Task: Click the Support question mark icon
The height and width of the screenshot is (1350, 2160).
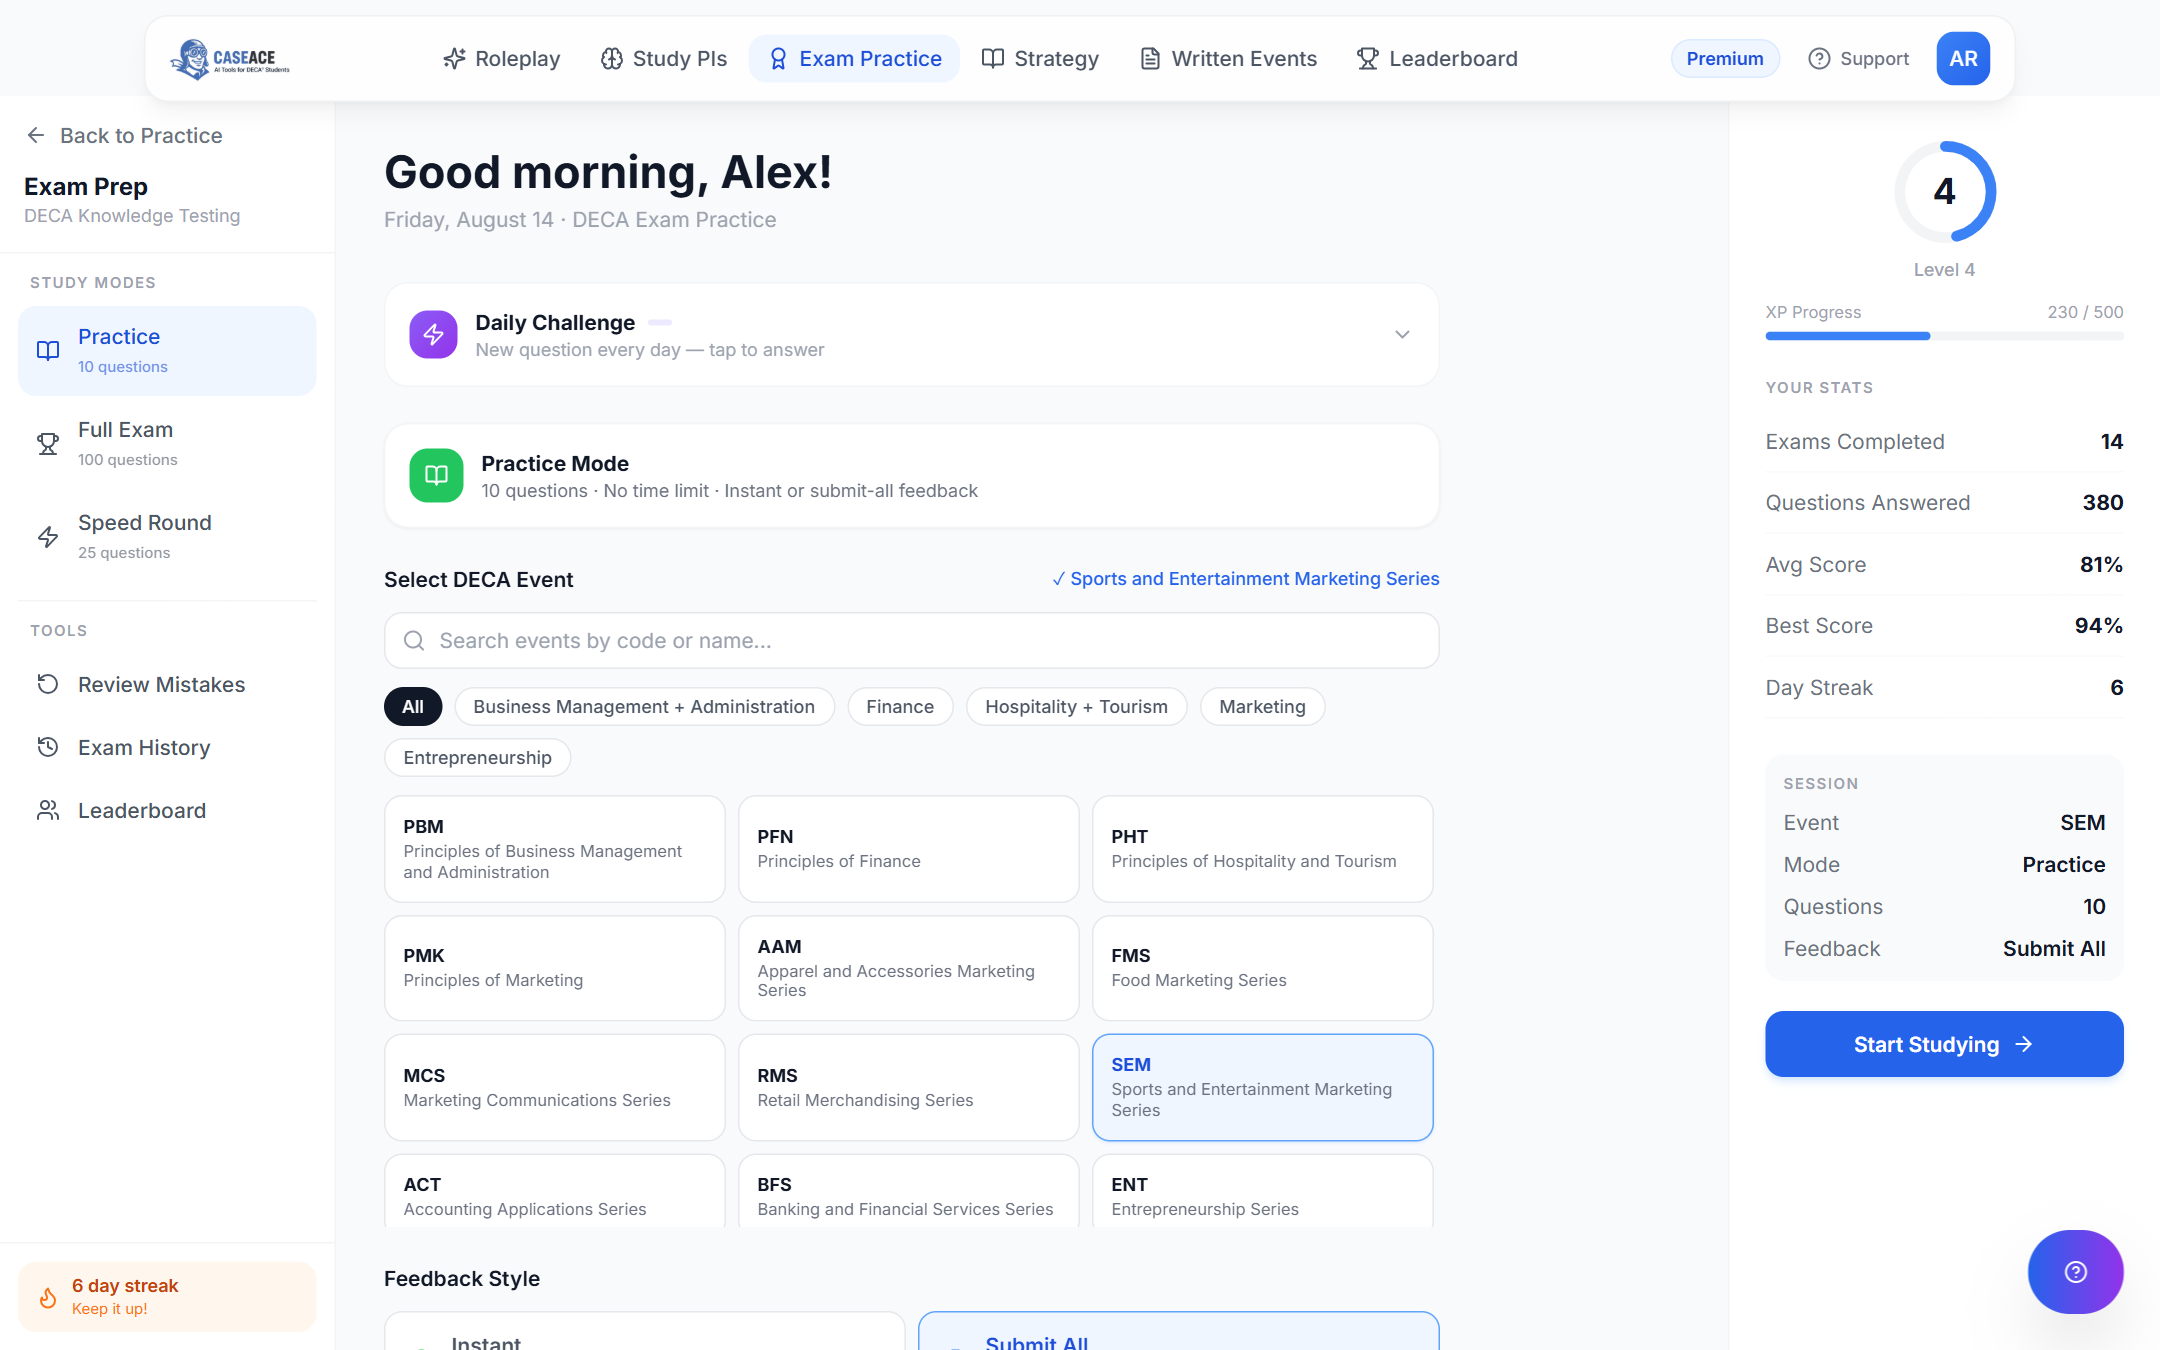Action: [1819, 59]
